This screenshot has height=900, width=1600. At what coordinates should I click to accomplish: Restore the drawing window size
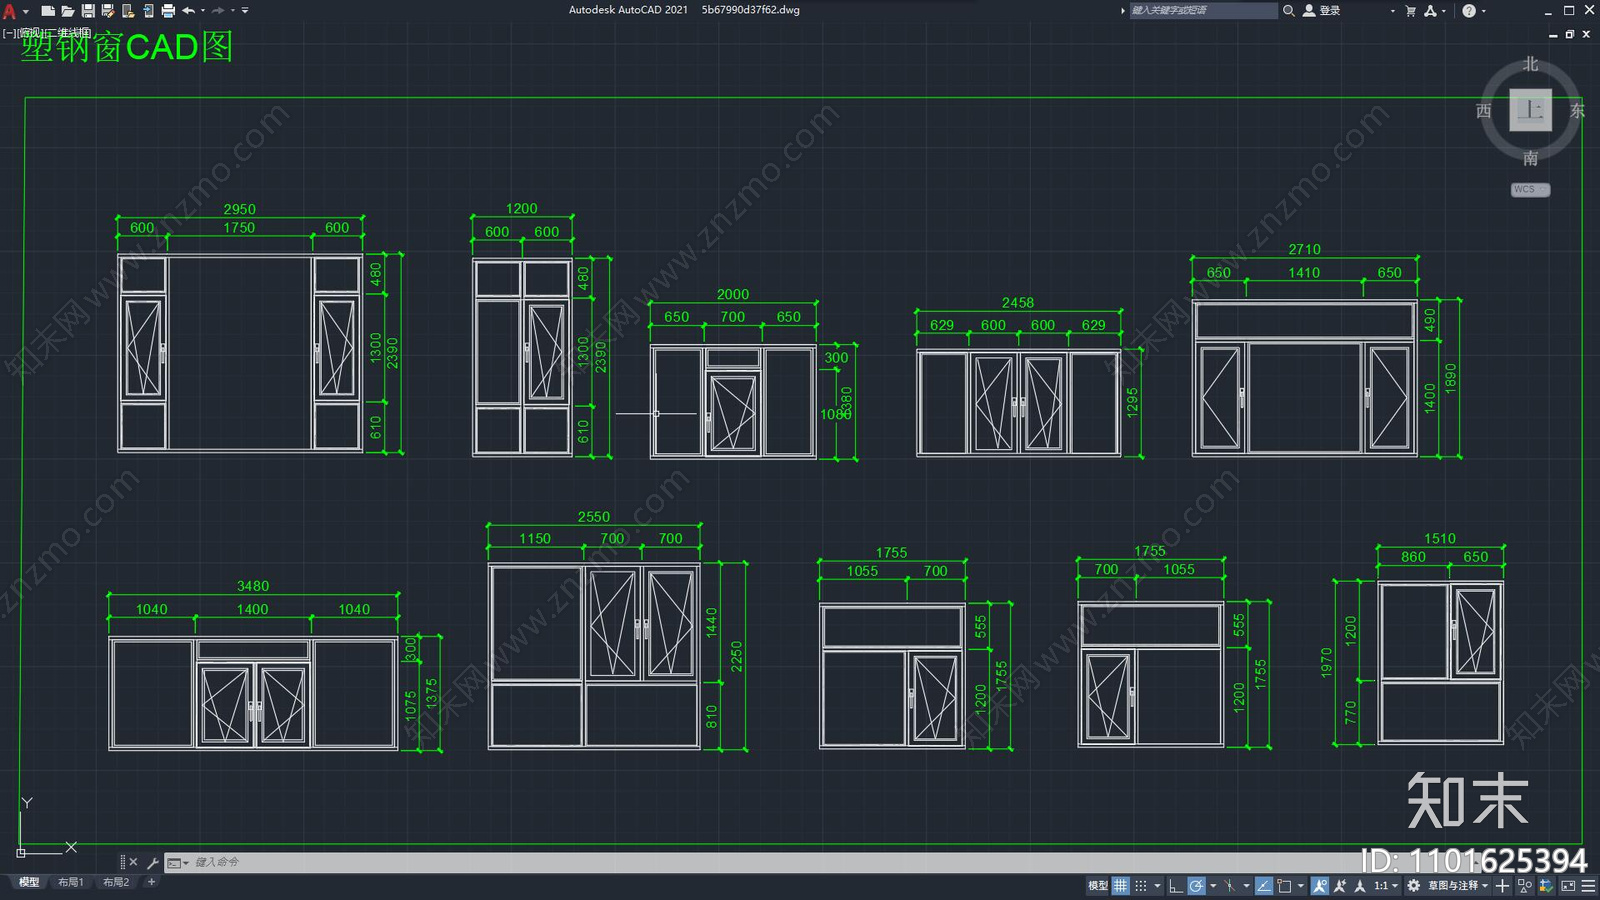(1569, 34)
